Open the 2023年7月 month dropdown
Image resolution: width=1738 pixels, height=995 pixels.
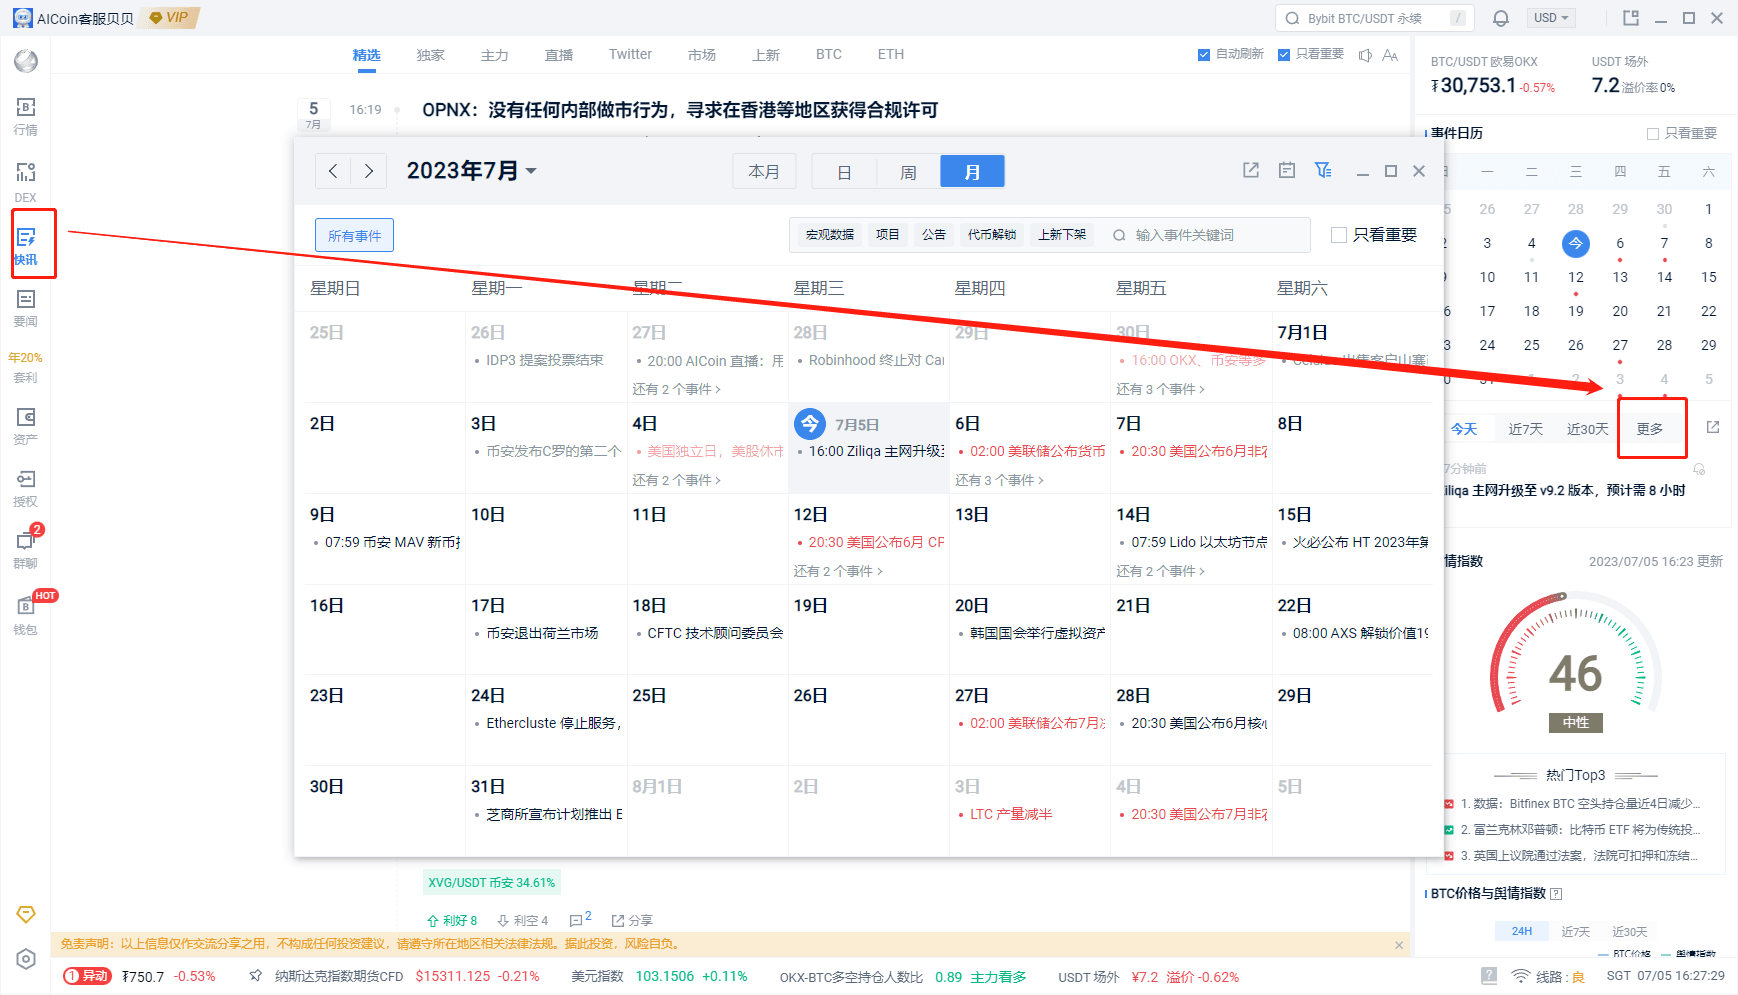click(472, 171)
